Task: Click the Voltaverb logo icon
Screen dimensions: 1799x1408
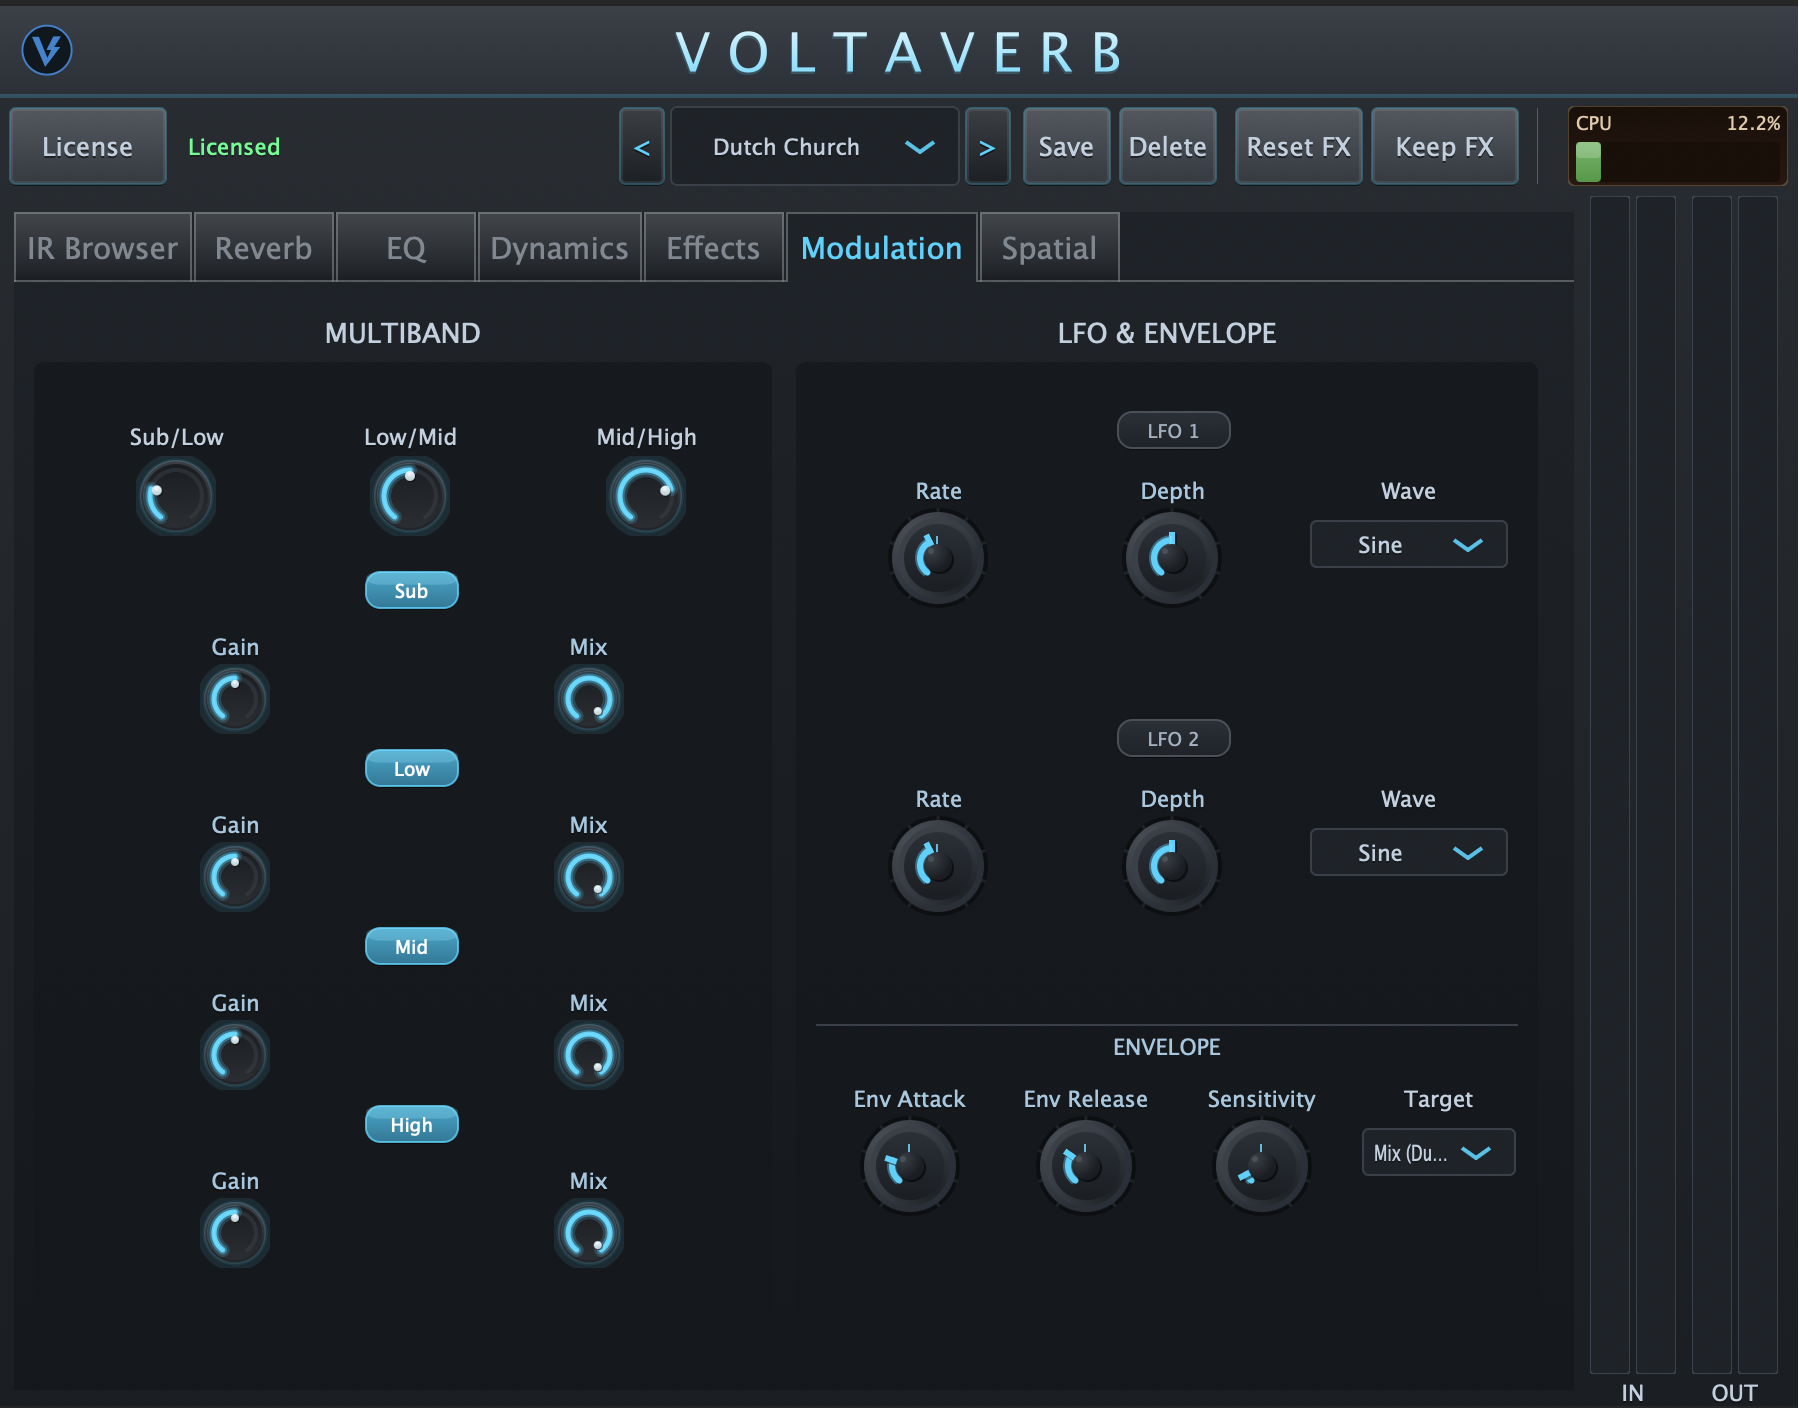Action: (45, 50)
